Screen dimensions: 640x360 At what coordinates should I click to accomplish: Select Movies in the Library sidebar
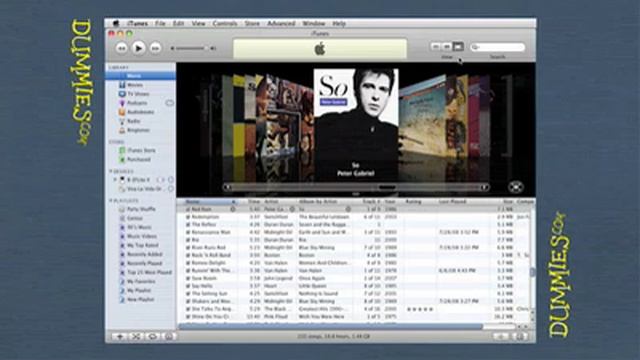click(x=135, y=85)
